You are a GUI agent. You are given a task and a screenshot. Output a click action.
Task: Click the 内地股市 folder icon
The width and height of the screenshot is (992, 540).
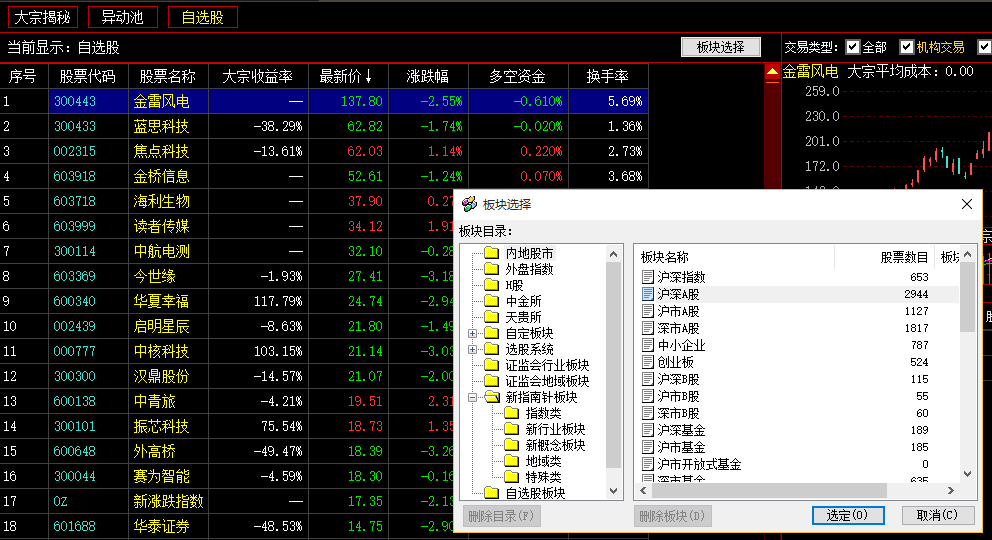pyautogui.click(x=491, y=253)
